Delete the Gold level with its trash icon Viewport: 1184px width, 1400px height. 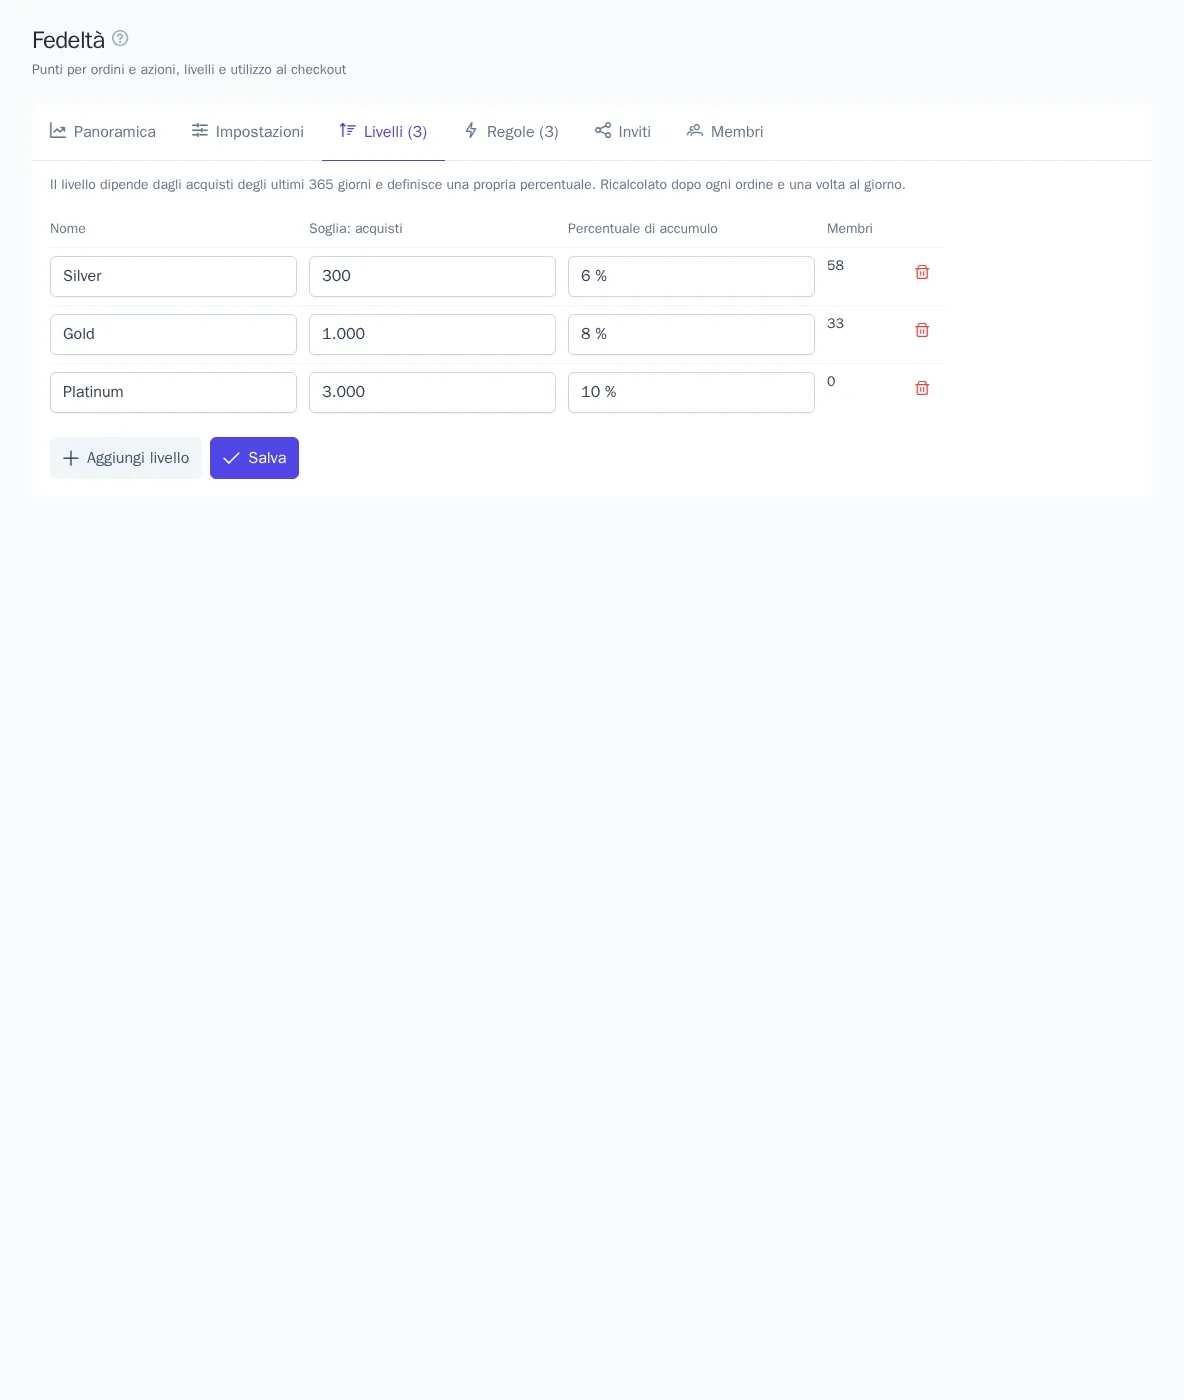point(922,330)
